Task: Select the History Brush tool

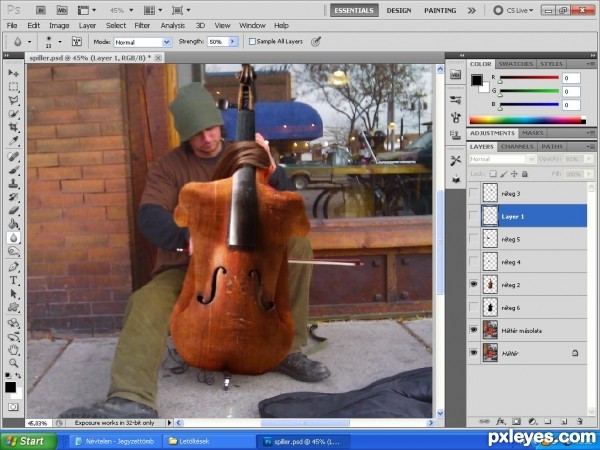Action: [13, 197]
